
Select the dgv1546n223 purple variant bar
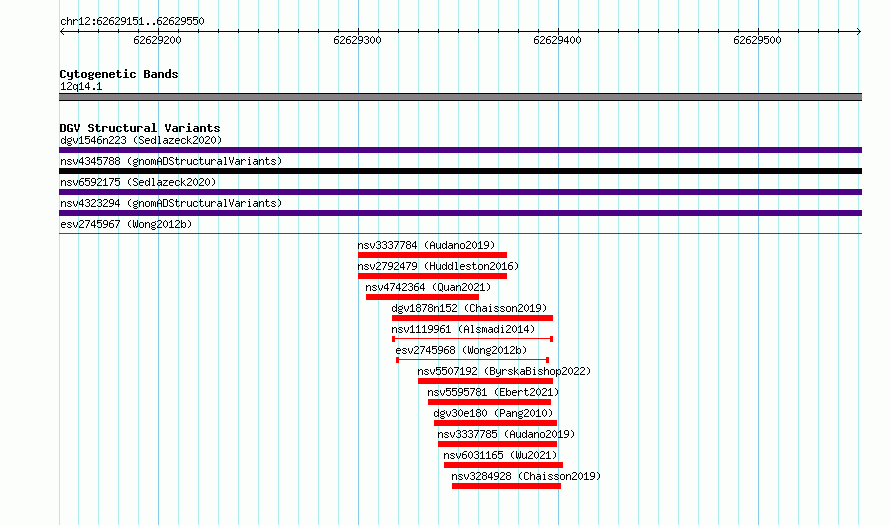pos(460,150)
